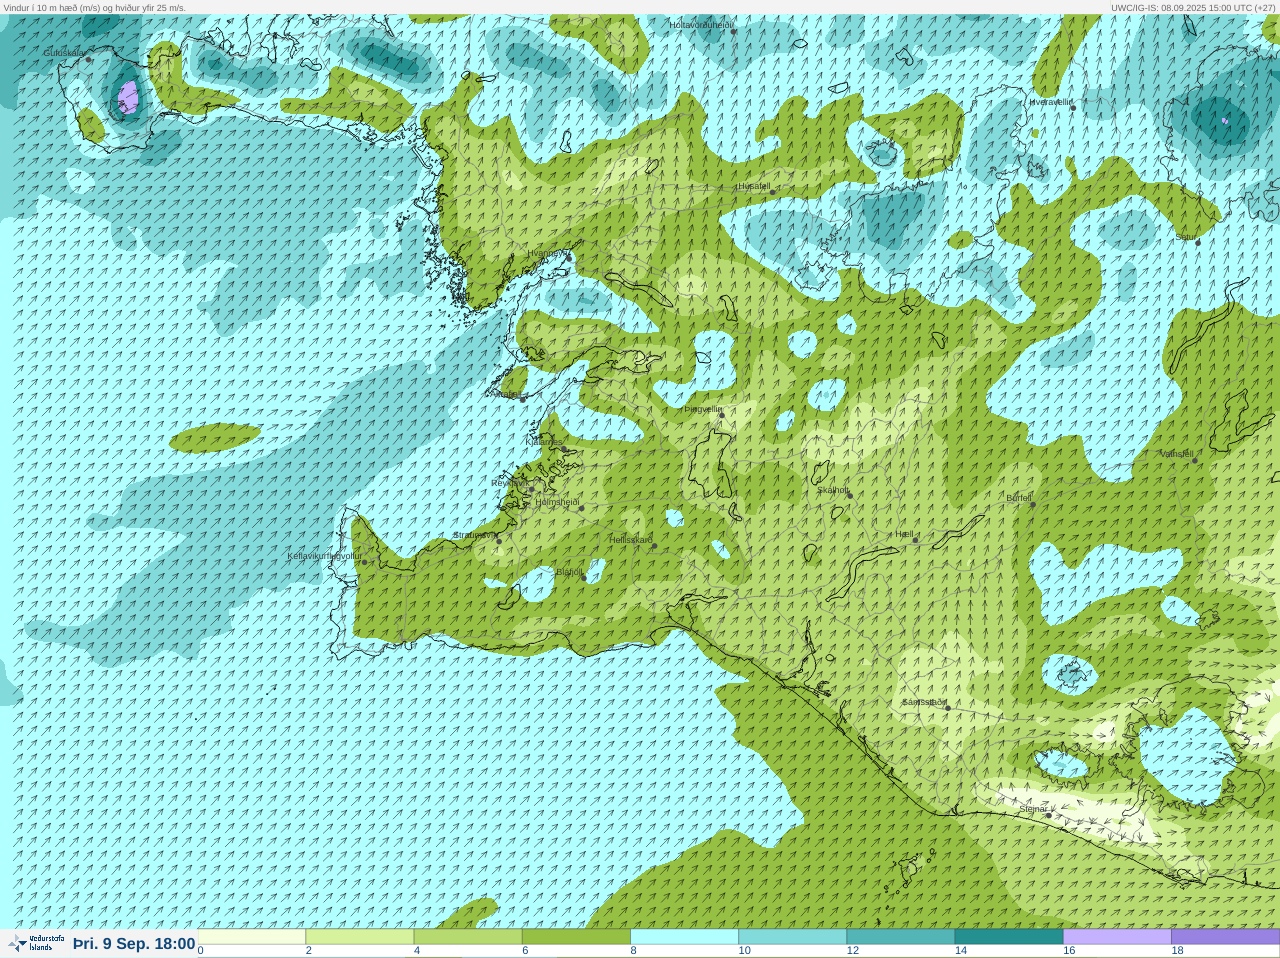
Task: Select the purple legend swatch above 18 m/s
Action: click(1225, 937)
